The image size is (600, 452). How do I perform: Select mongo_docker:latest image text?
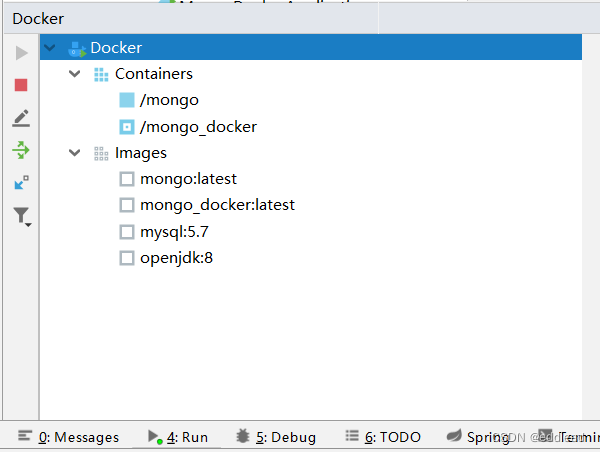click(x=217, y=205)
